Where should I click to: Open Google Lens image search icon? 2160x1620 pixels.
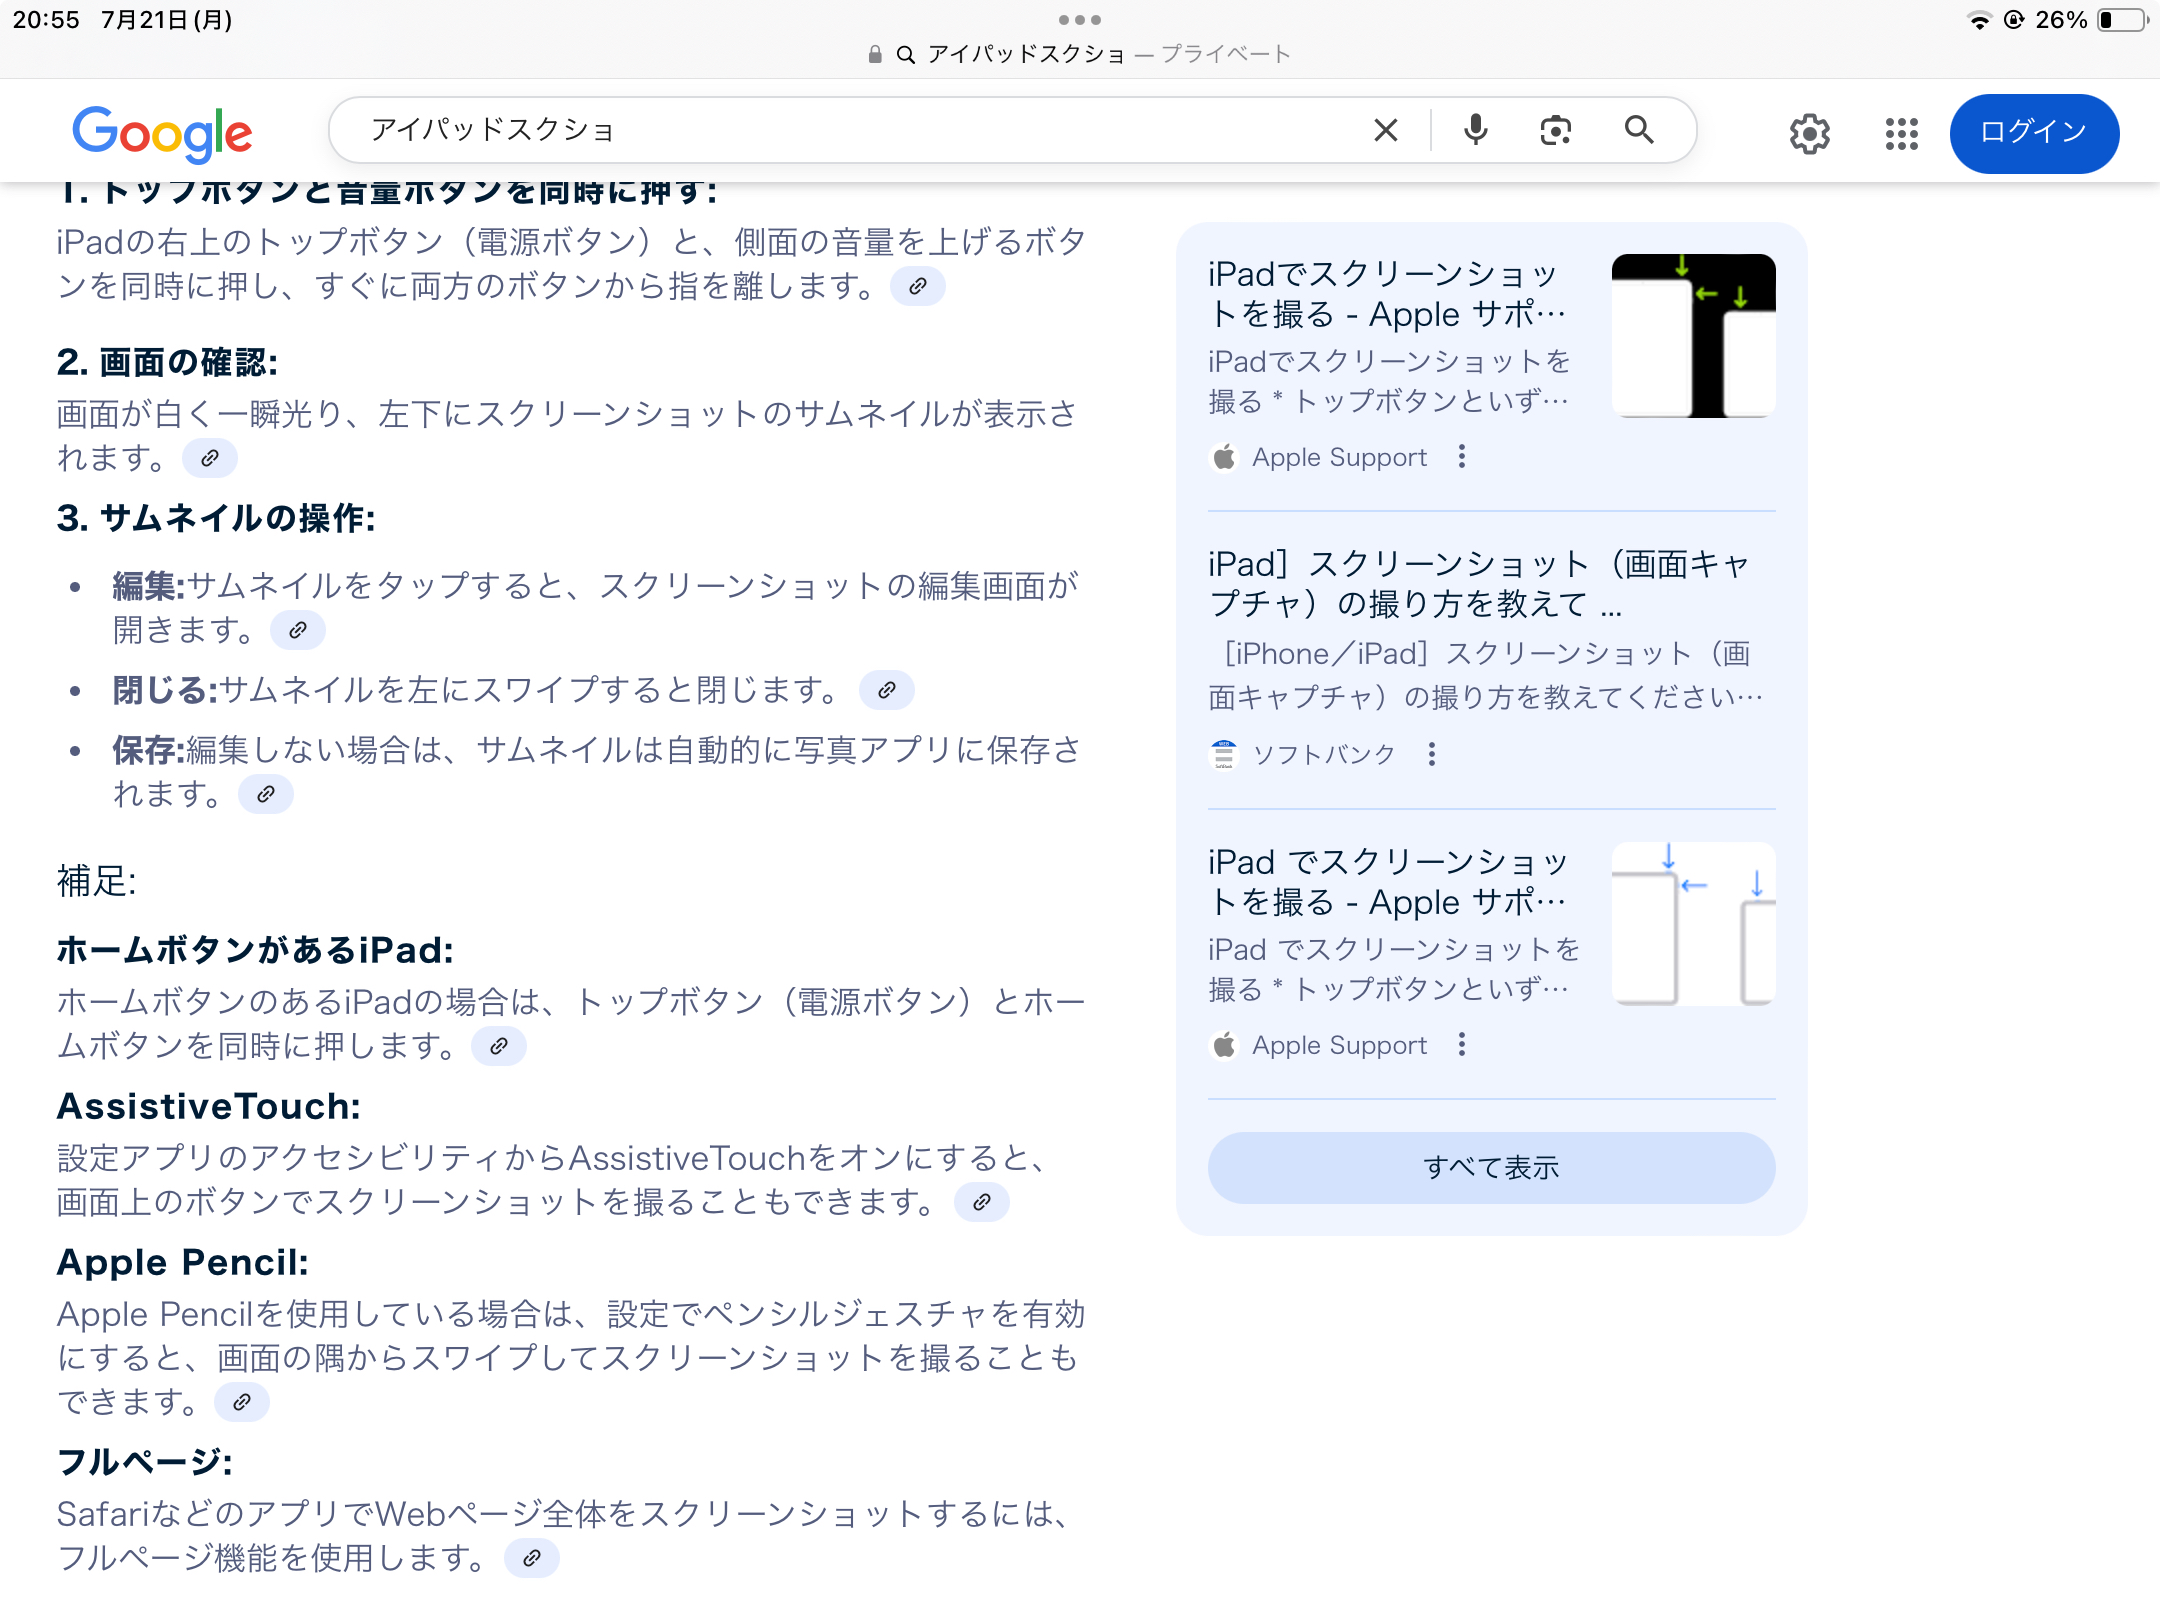point(1555,130)
